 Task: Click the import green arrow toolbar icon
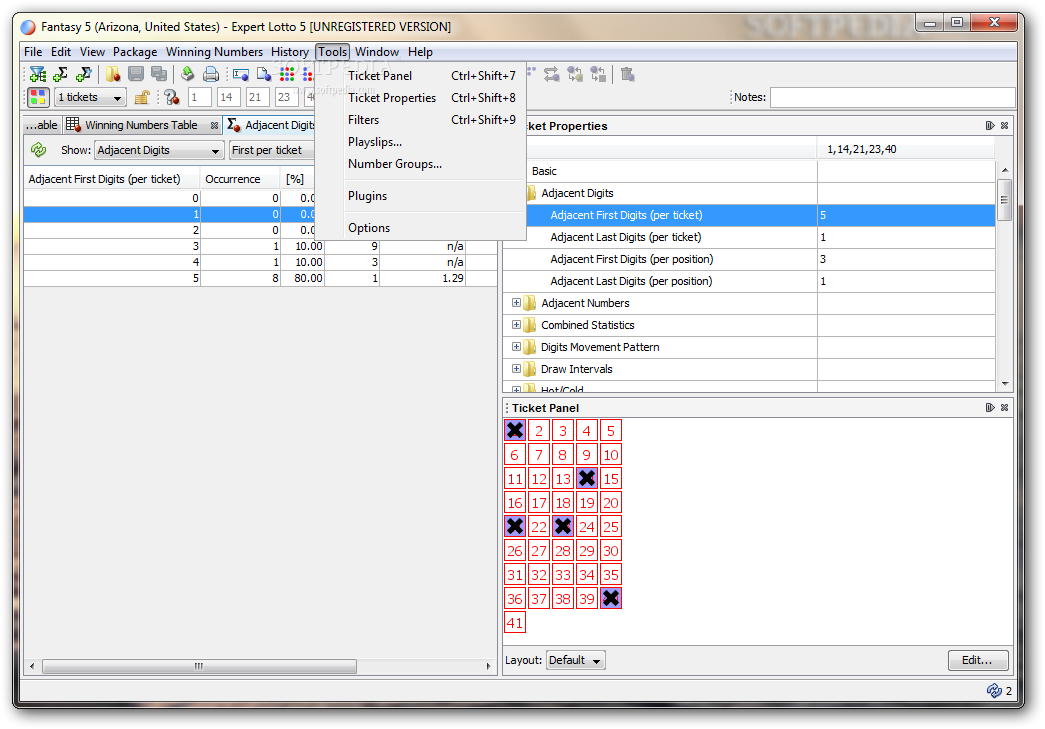[x=188, y=75]
